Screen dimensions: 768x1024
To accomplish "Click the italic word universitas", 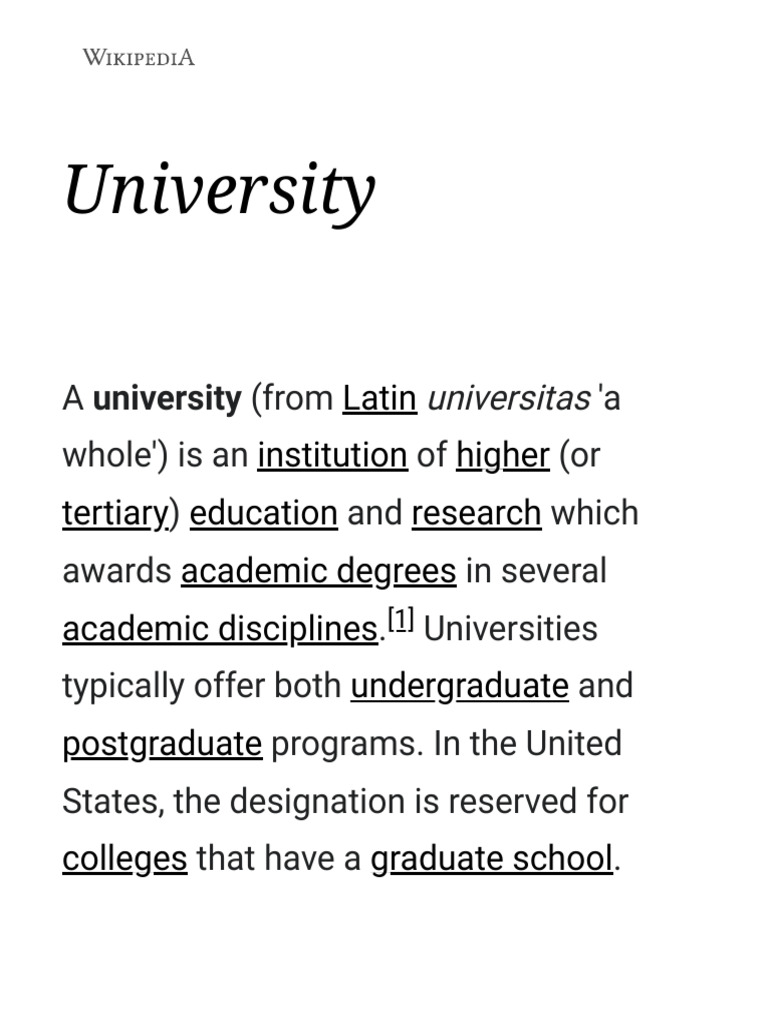I will pyautogui.click(x=508, y=398).
